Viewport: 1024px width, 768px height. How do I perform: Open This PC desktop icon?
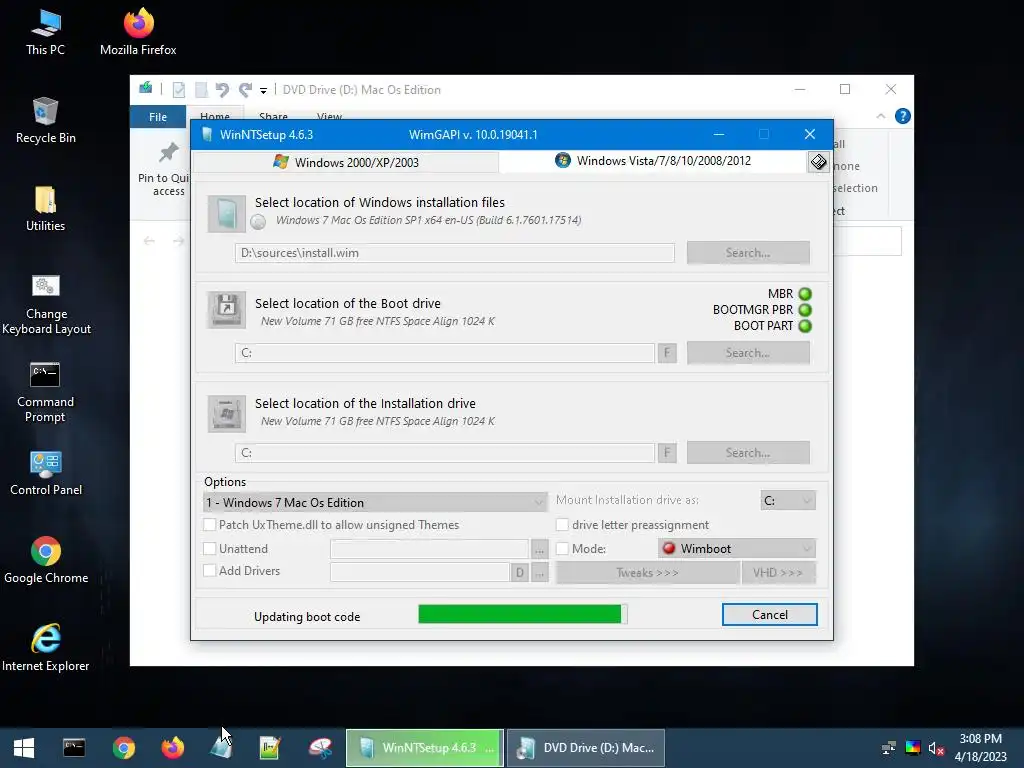(45, 33)
